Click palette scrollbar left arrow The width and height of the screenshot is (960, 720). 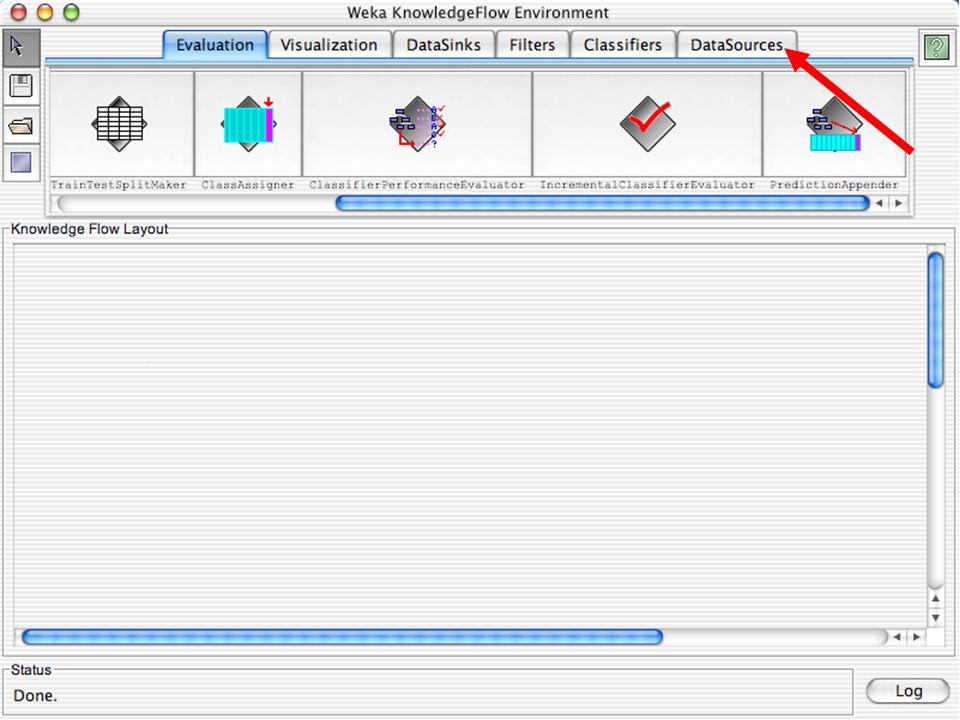[879, 203]
